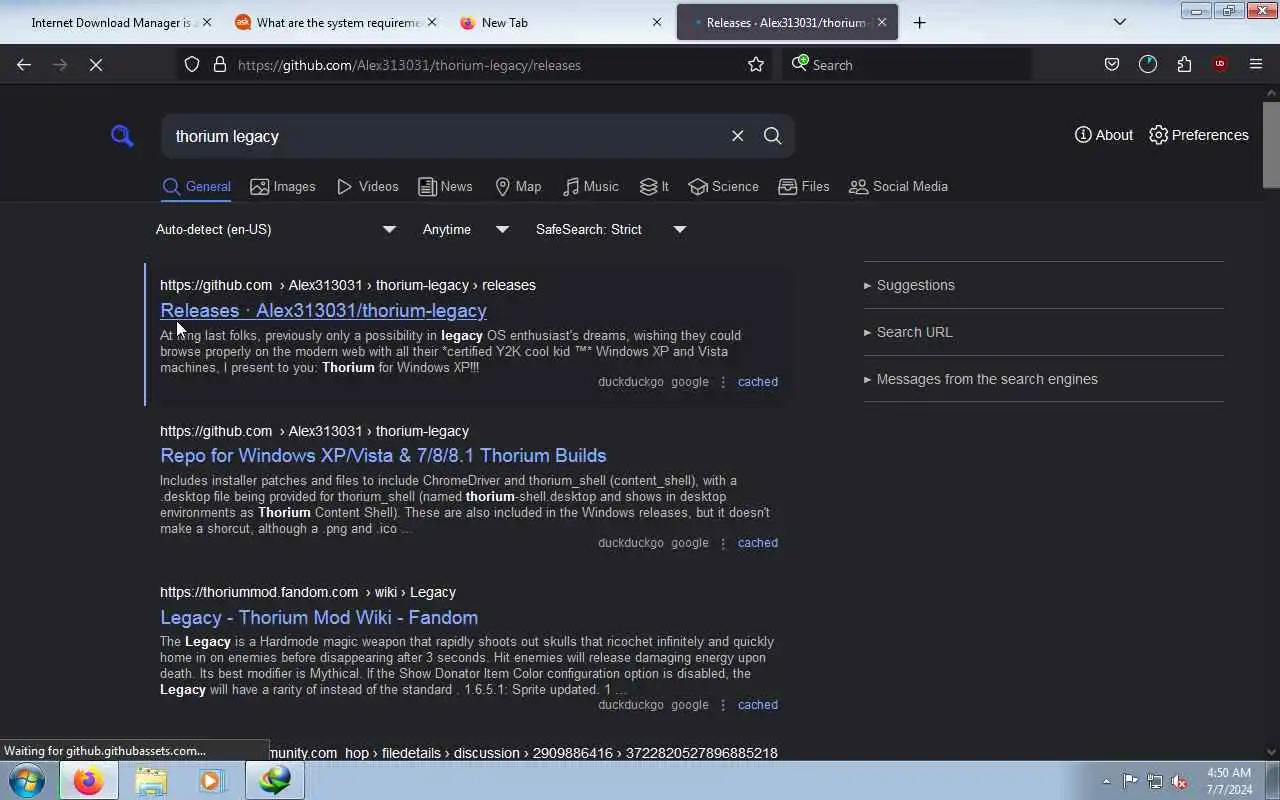Open cached version of Releases result

click(757, 382)
